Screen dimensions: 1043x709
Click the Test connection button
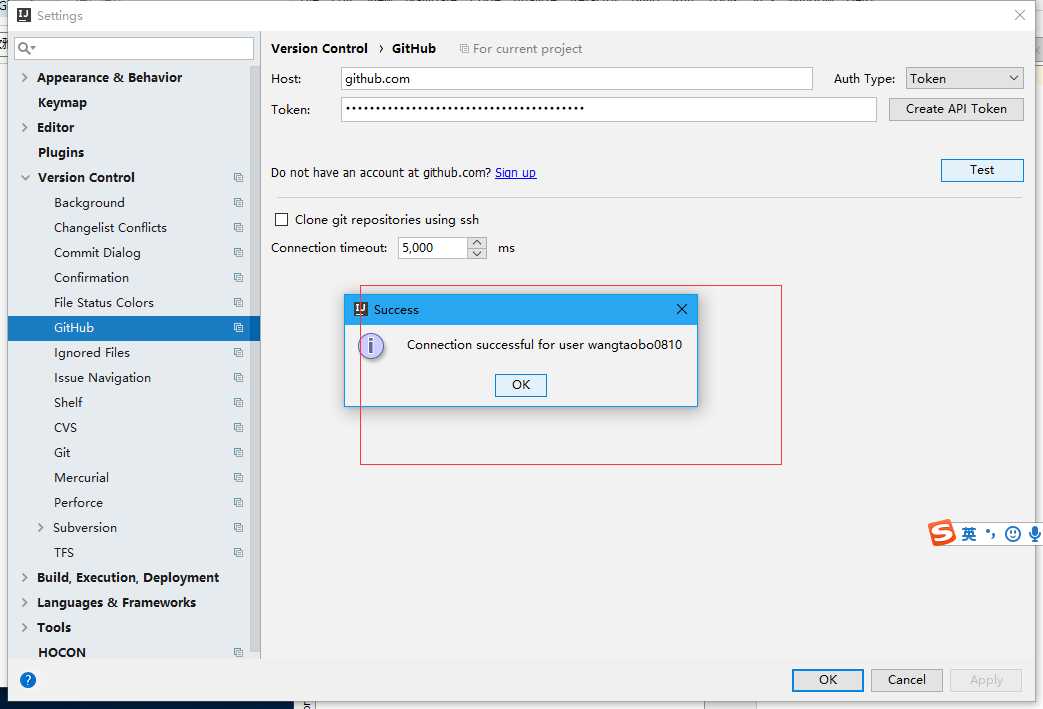click(x=982, y=170)
